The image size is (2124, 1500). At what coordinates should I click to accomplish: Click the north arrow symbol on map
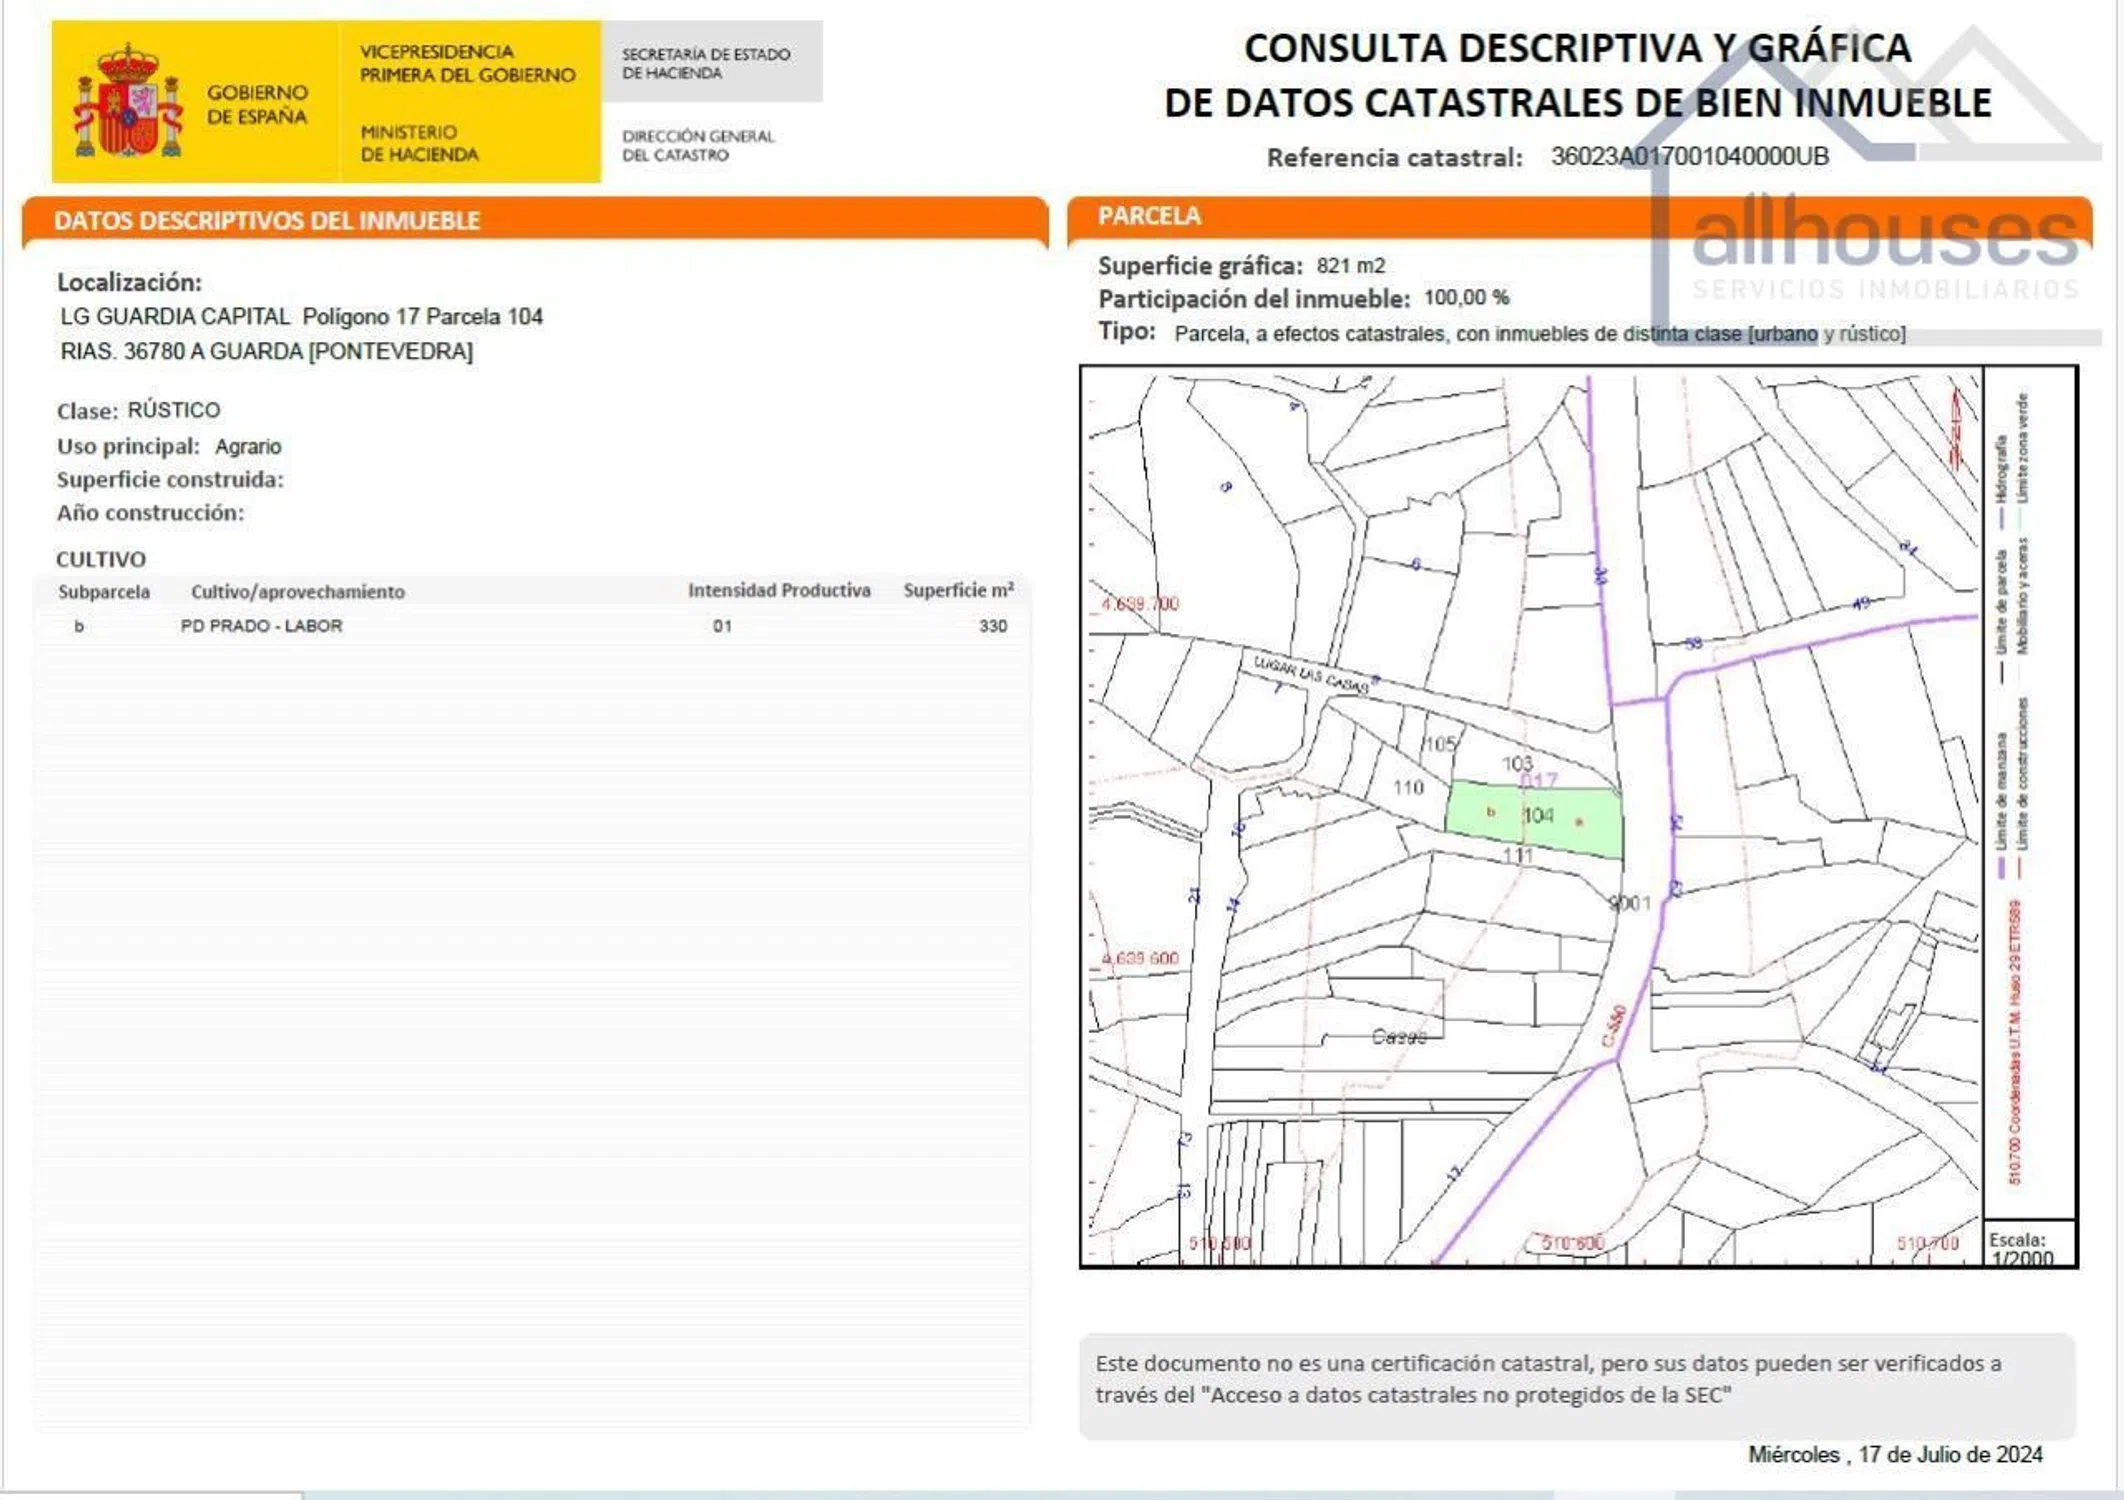click(x=1957, y=430)
